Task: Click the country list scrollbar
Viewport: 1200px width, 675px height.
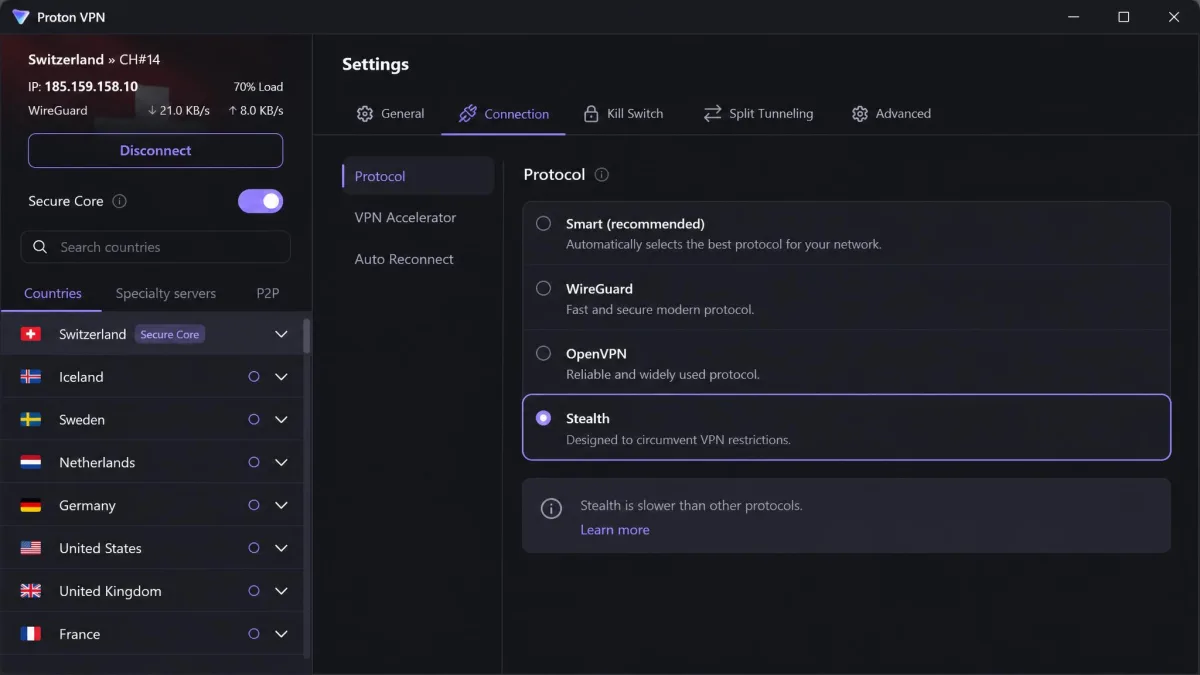Action: coord(306,336)
